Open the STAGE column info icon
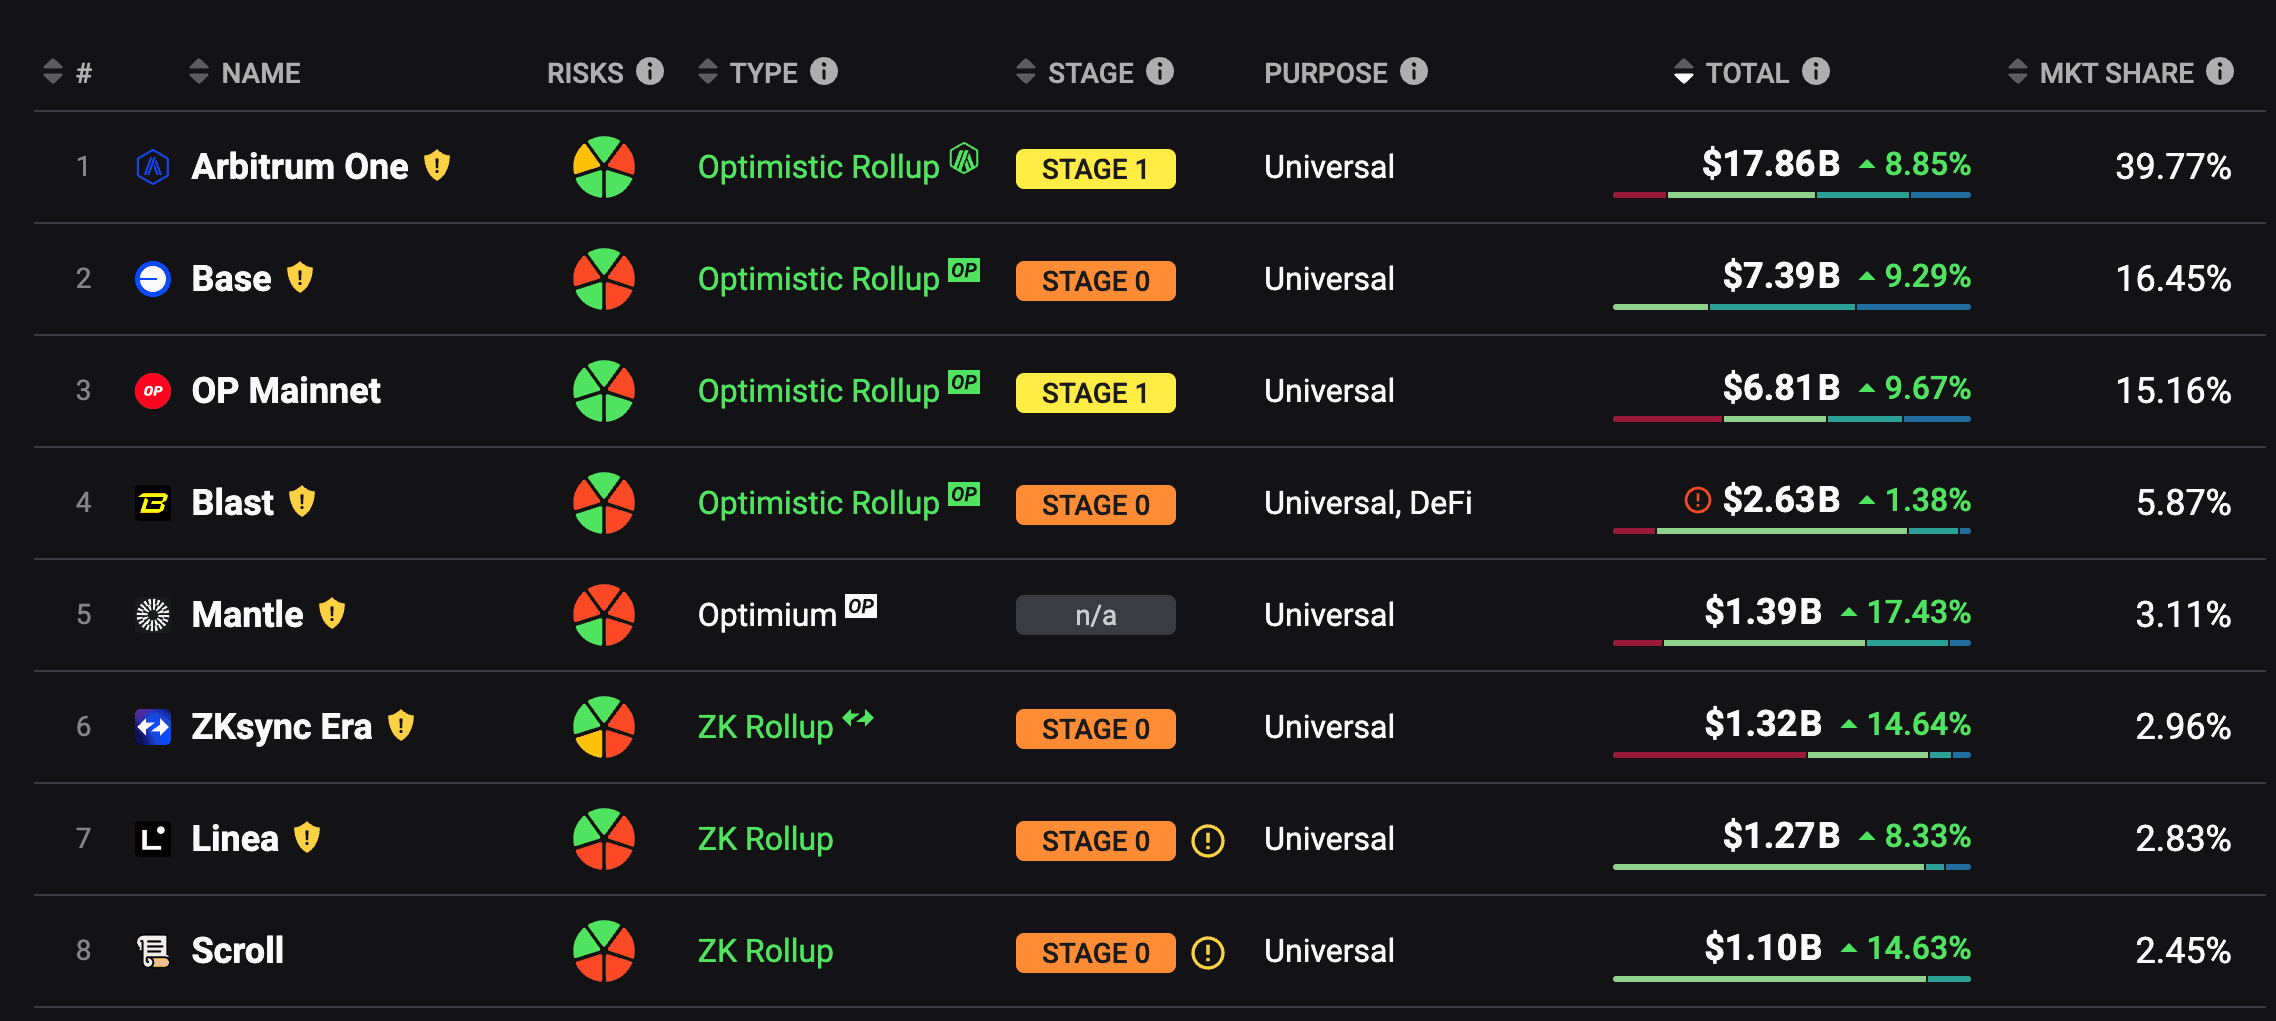Viewport: 2276px width, 1021px height. (1160, 71)
